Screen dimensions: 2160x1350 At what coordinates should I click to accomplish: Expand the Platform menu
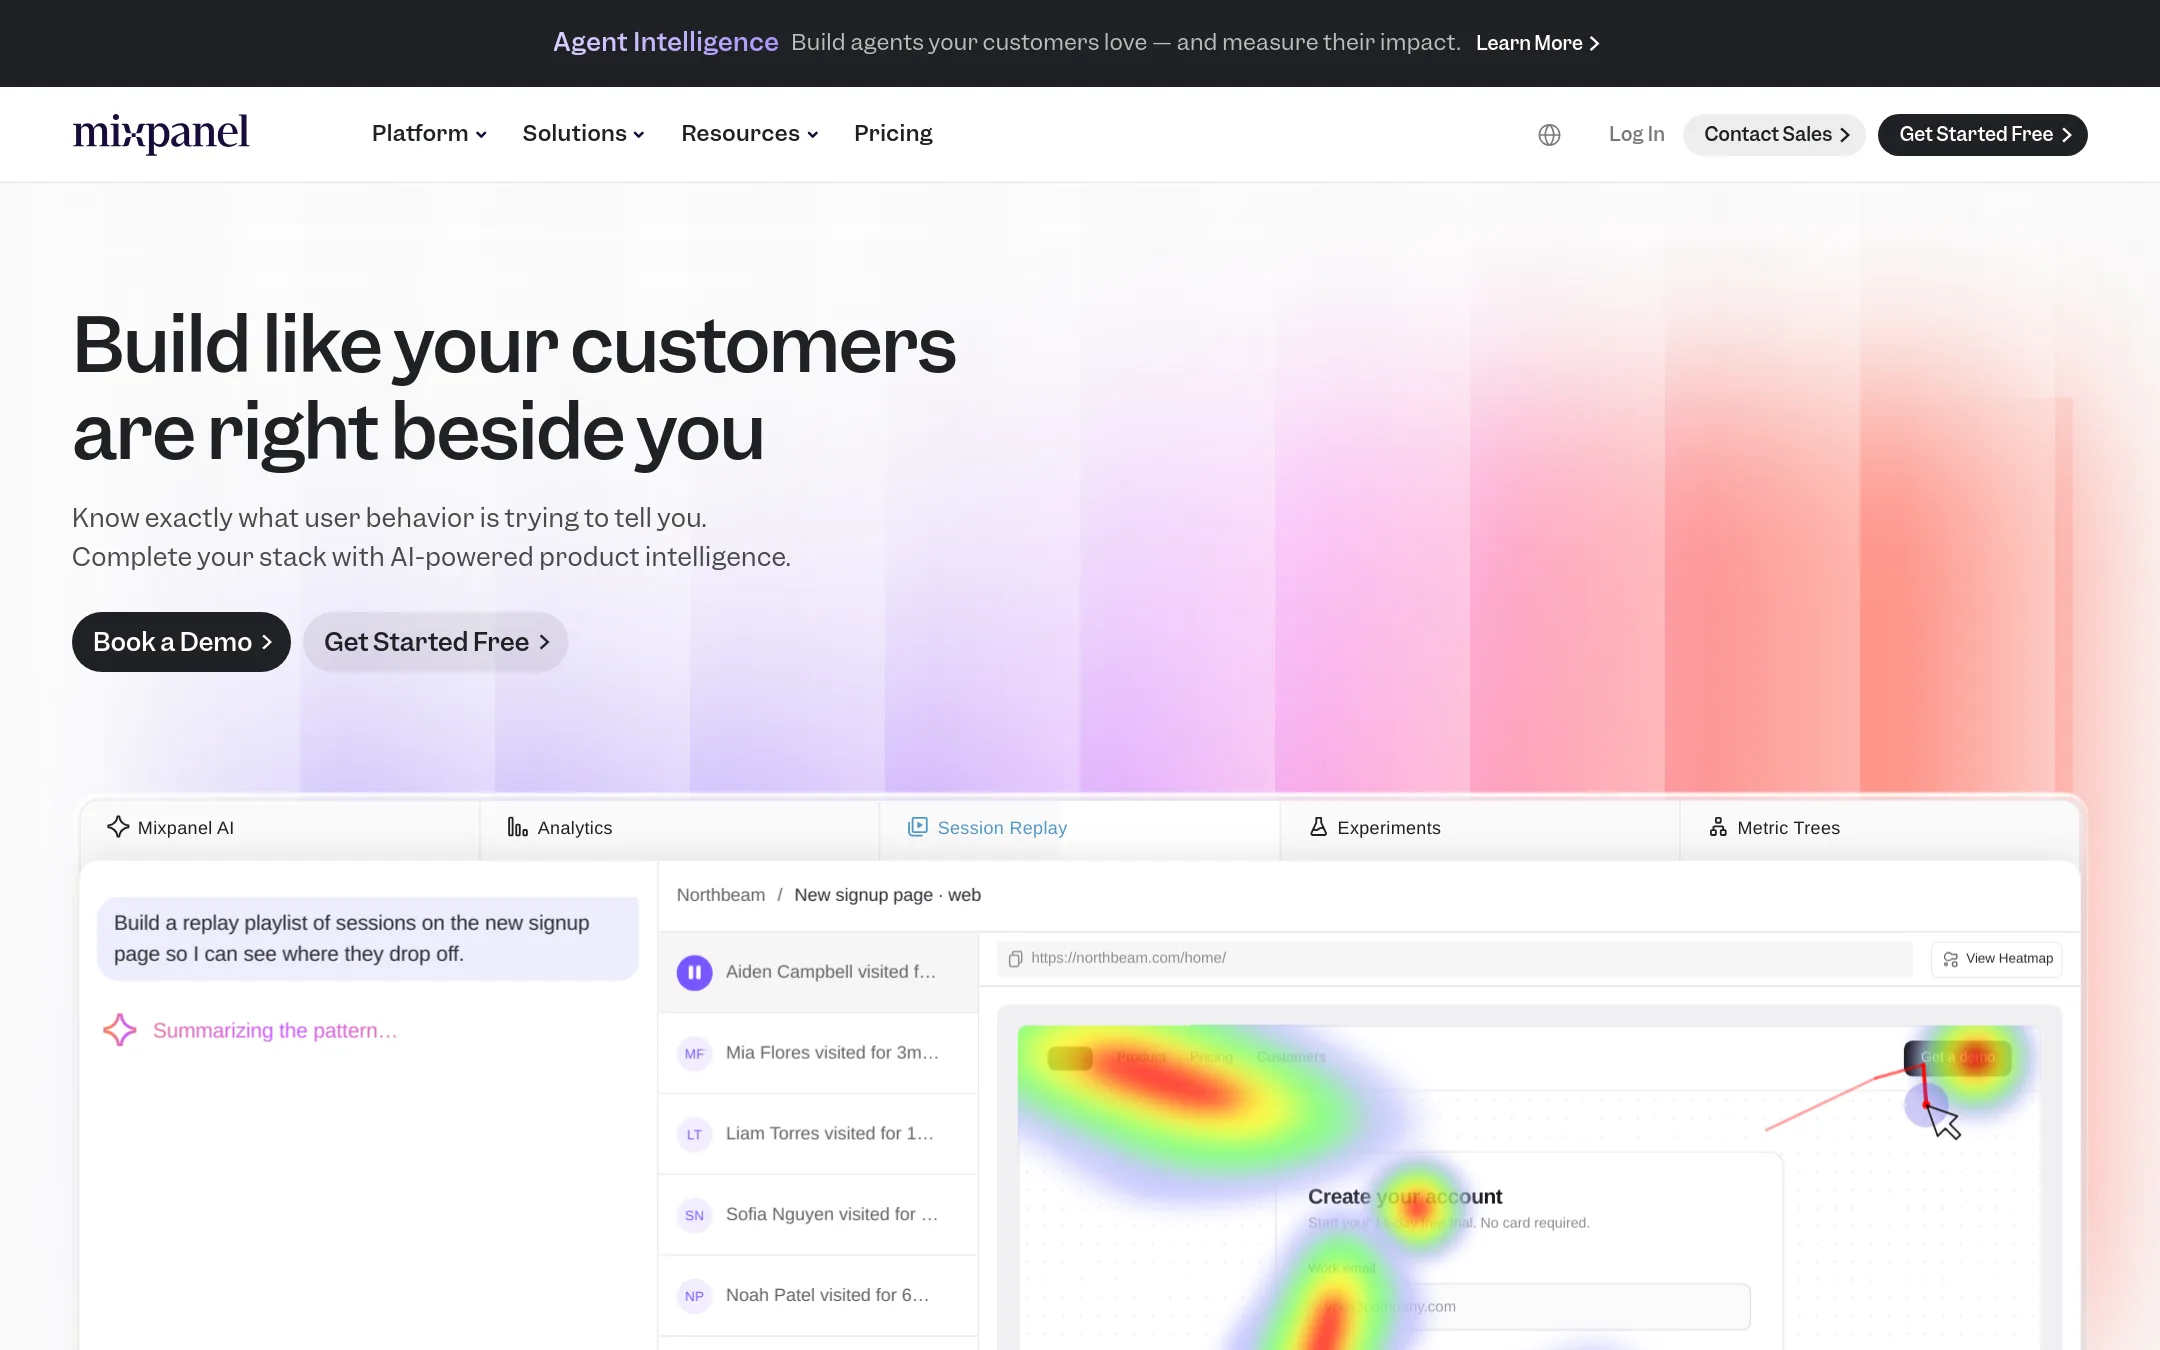coord(429,133)
